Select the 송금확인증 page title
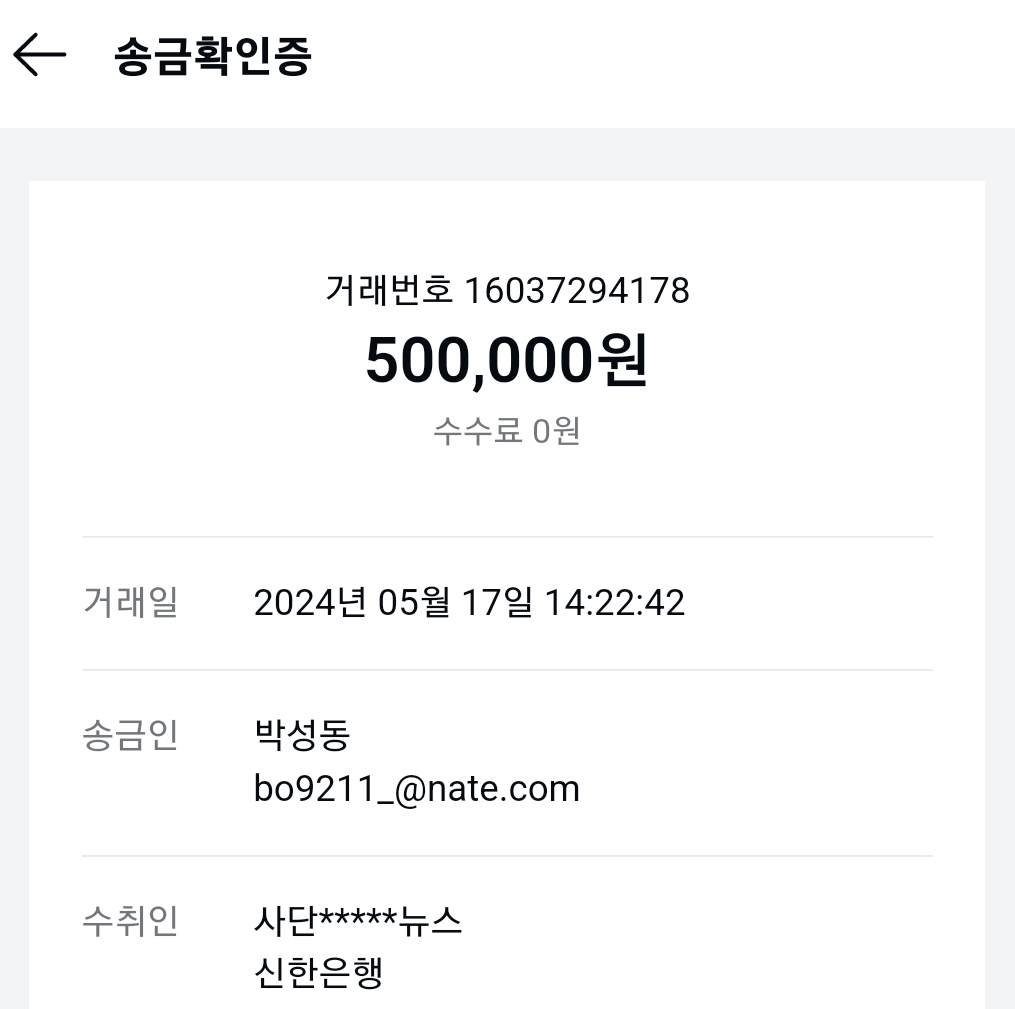The width and height of the screenshot is (1015, 1009). pyautogui.click(x=213, y=56)
